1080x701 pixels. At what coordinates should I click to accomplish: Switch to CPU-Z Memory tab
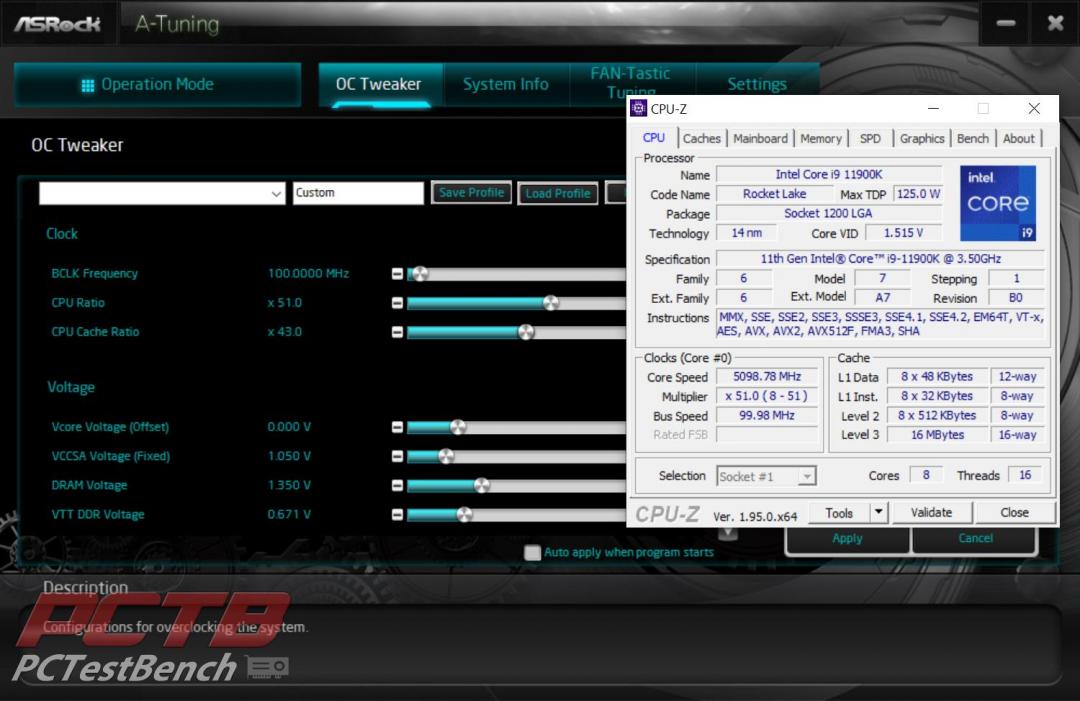(x=820, y=138)
